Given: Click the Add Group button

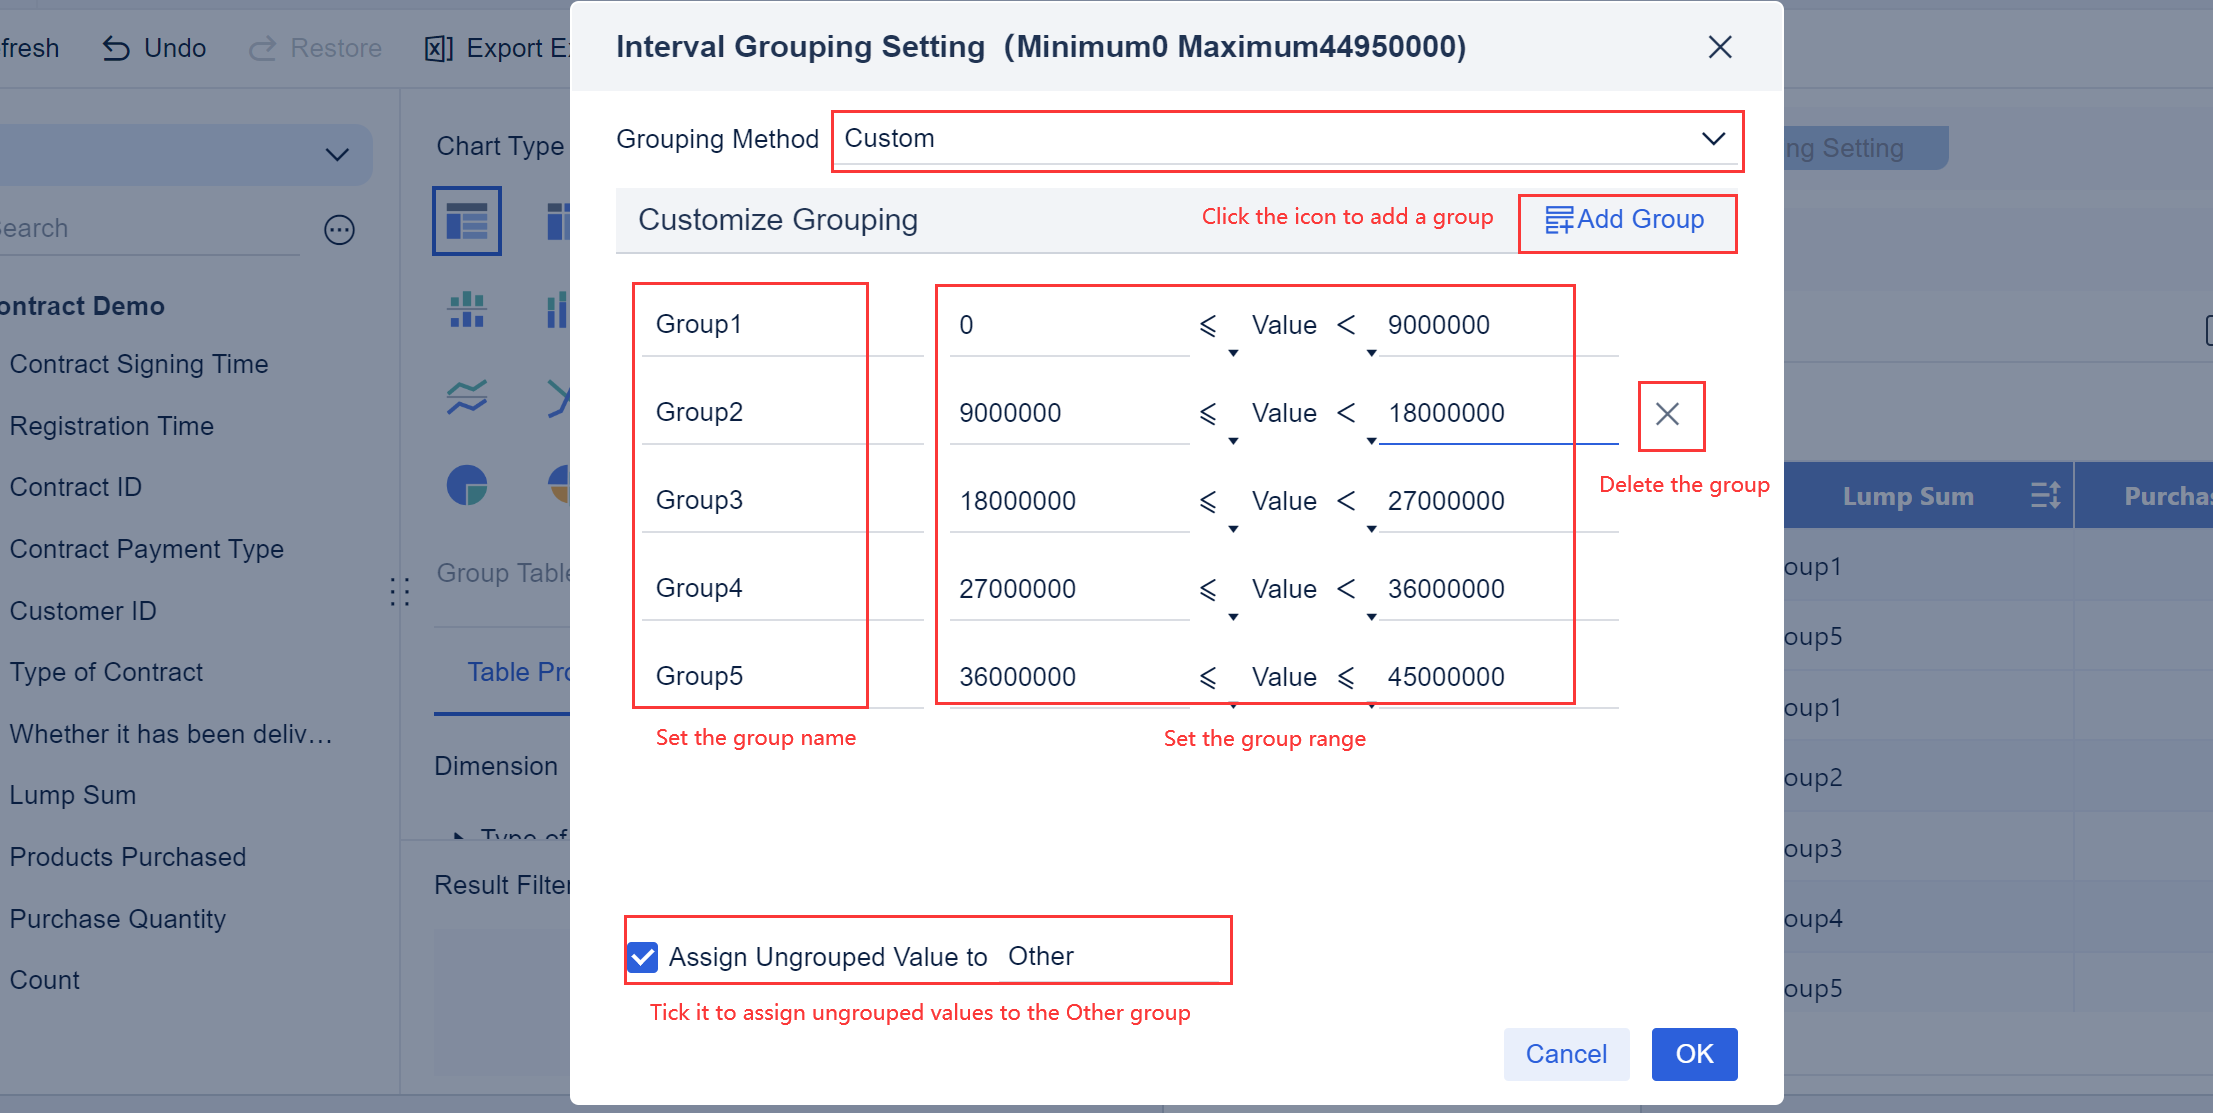Looking at the screenshot, I should click(x=1627, y=220).
